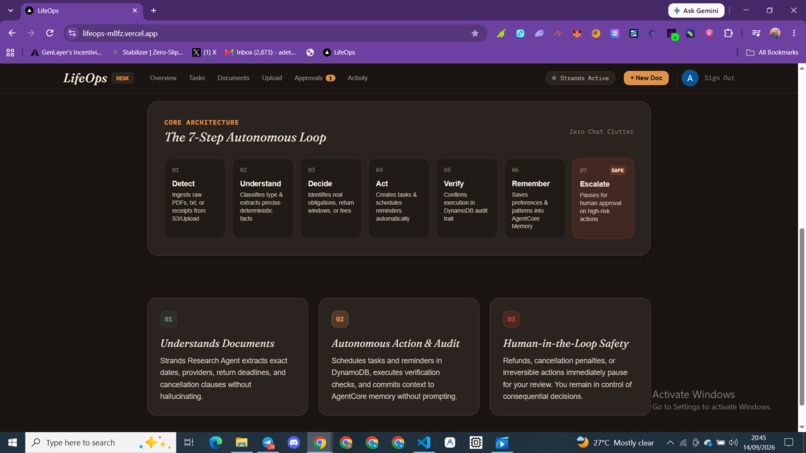This screenshot has width=806, height=453.
Task: Create a document with + New Doc
Action: (x=646, y=78)
